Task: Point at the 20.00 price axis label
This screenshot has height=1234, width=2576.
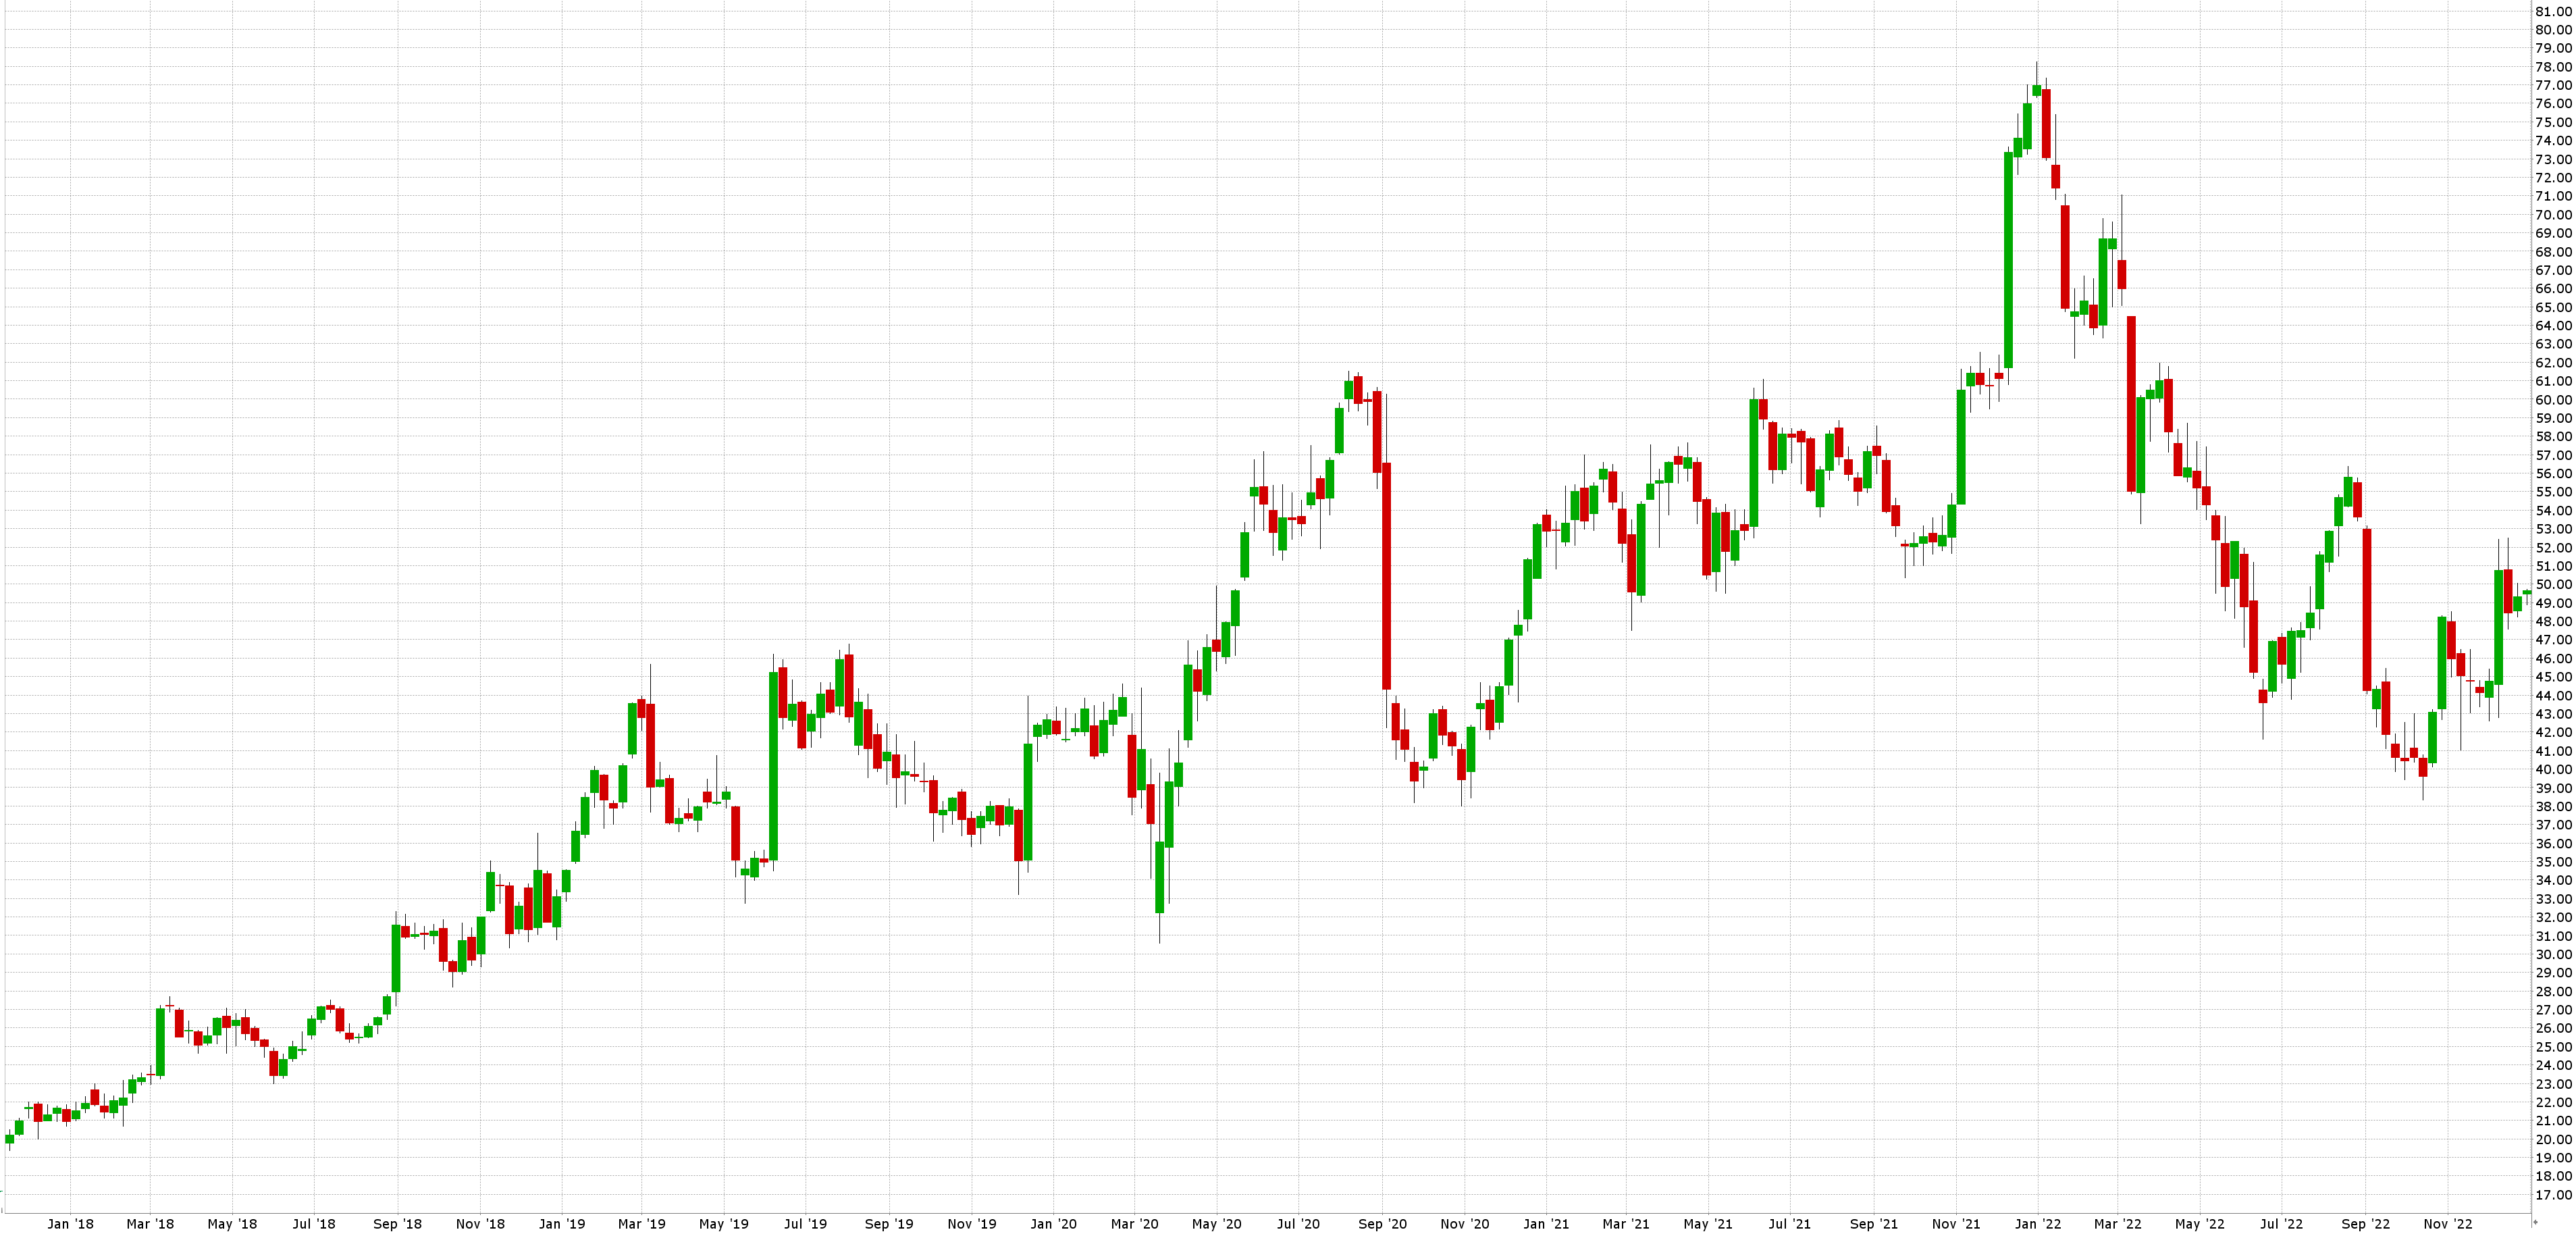Action: 2553,1139
